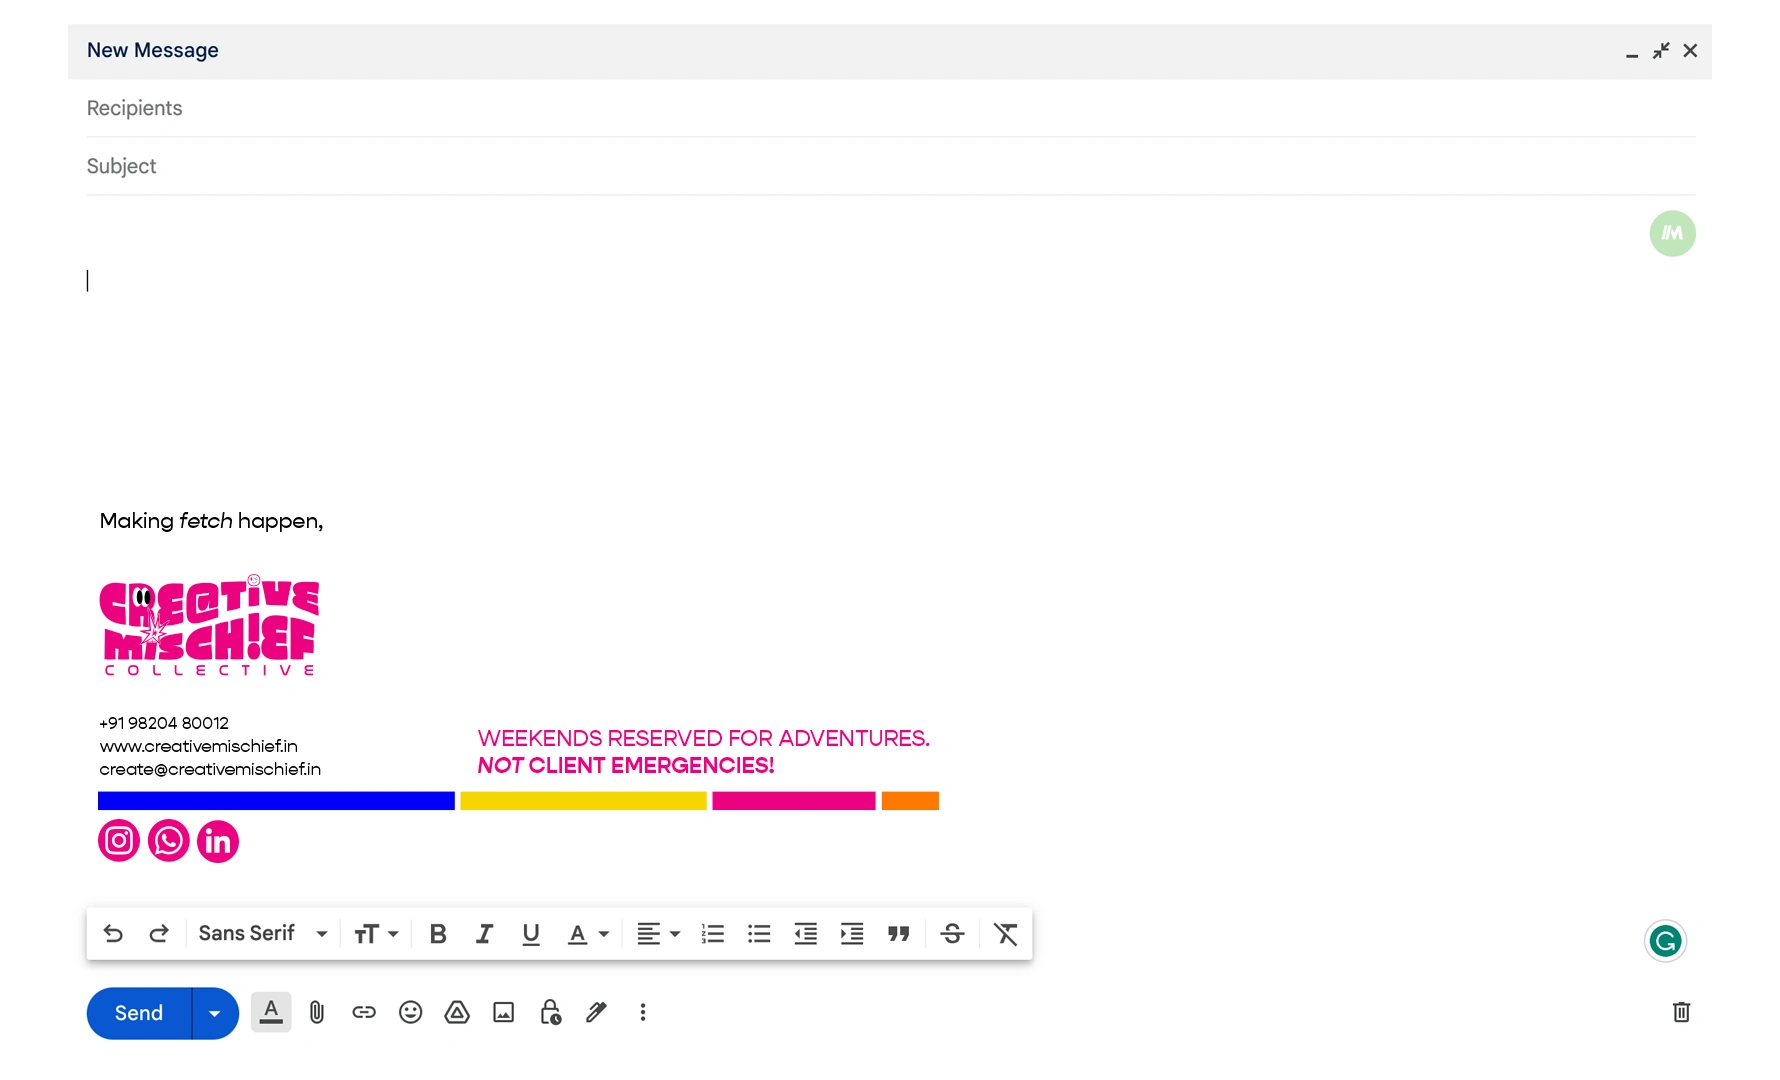Viewport: 1780px width, 1080px height.
Task: Click the "WEEKENDS RESERVED FOR ADVENTURES." text
Action: (704, 738)
